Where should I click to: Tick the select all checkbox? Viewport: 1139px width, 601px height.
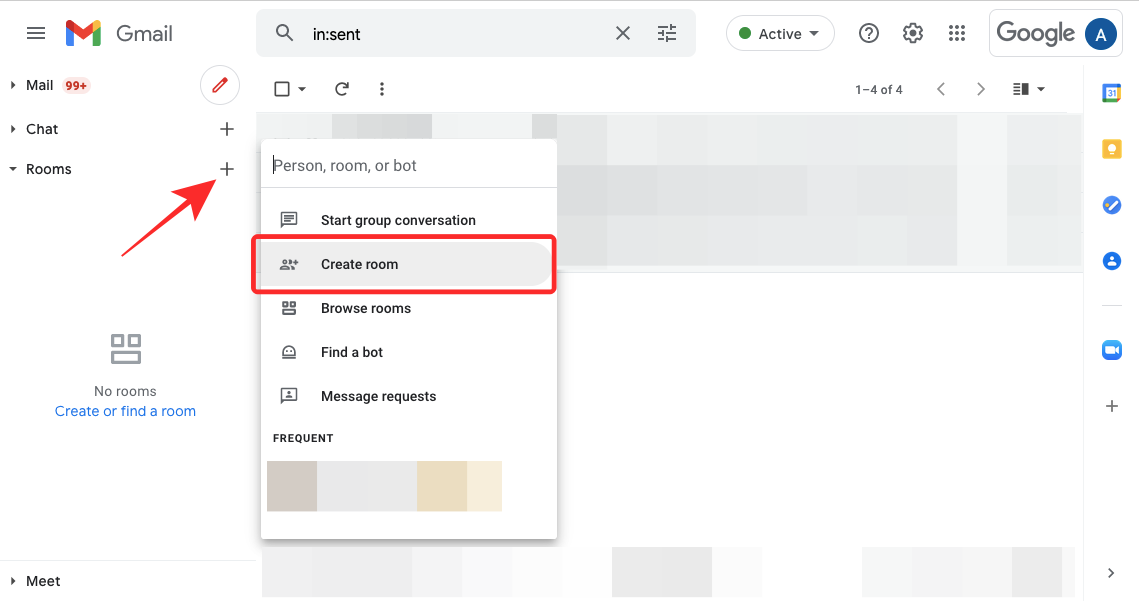[x=282, y=89]
